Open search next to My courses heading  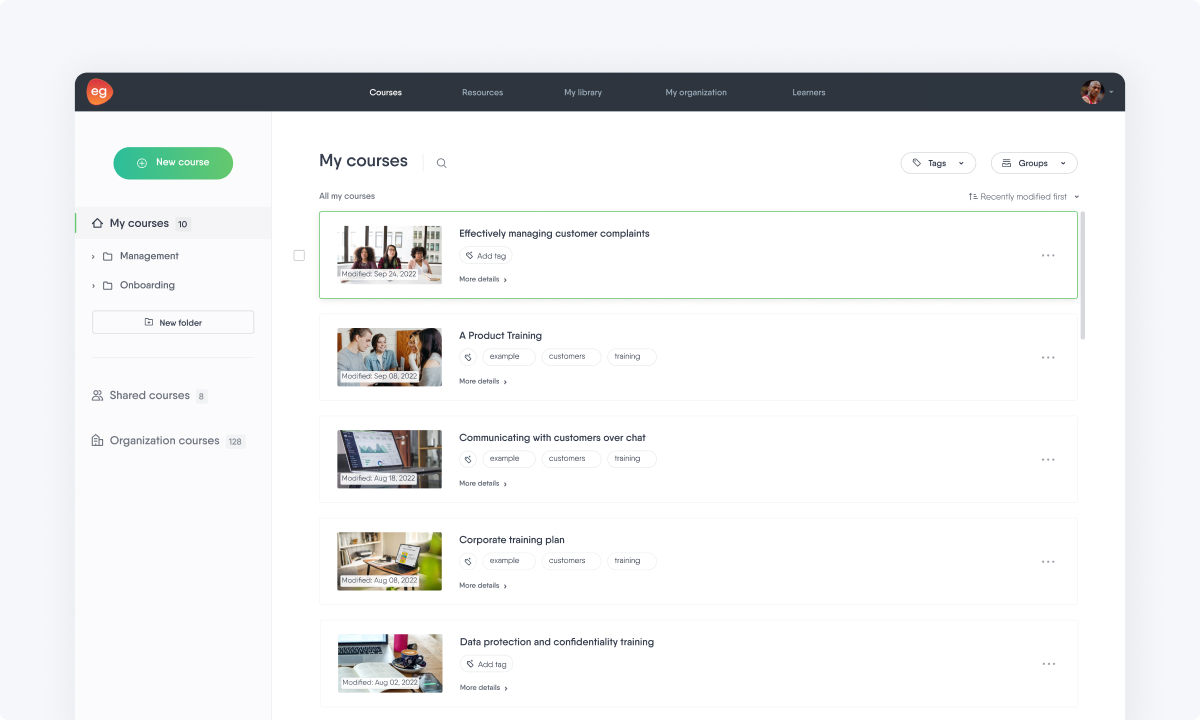(x=441, y=162)
